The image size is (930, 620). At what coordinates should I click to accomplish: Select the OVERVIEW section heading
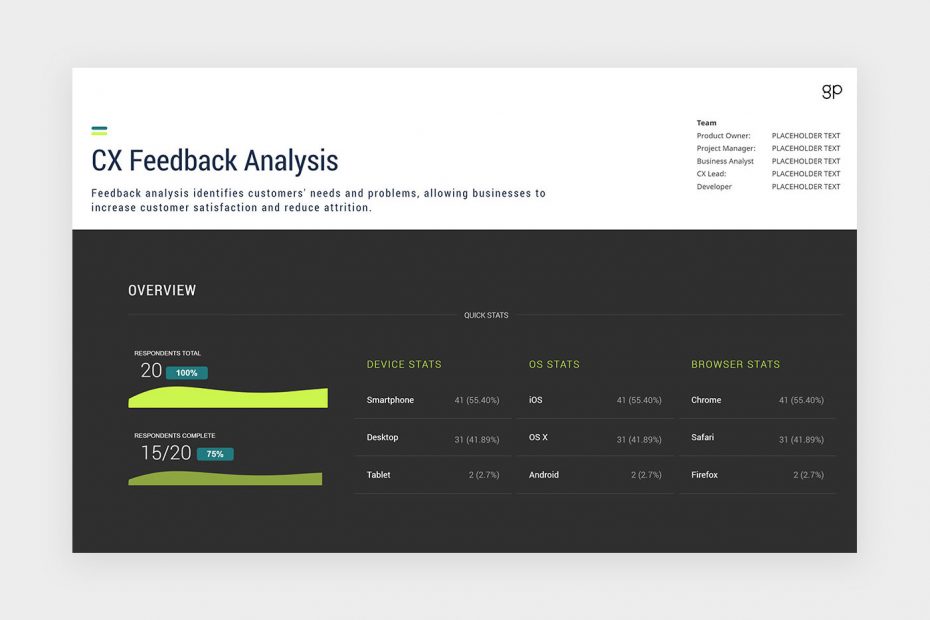point(162,290)
